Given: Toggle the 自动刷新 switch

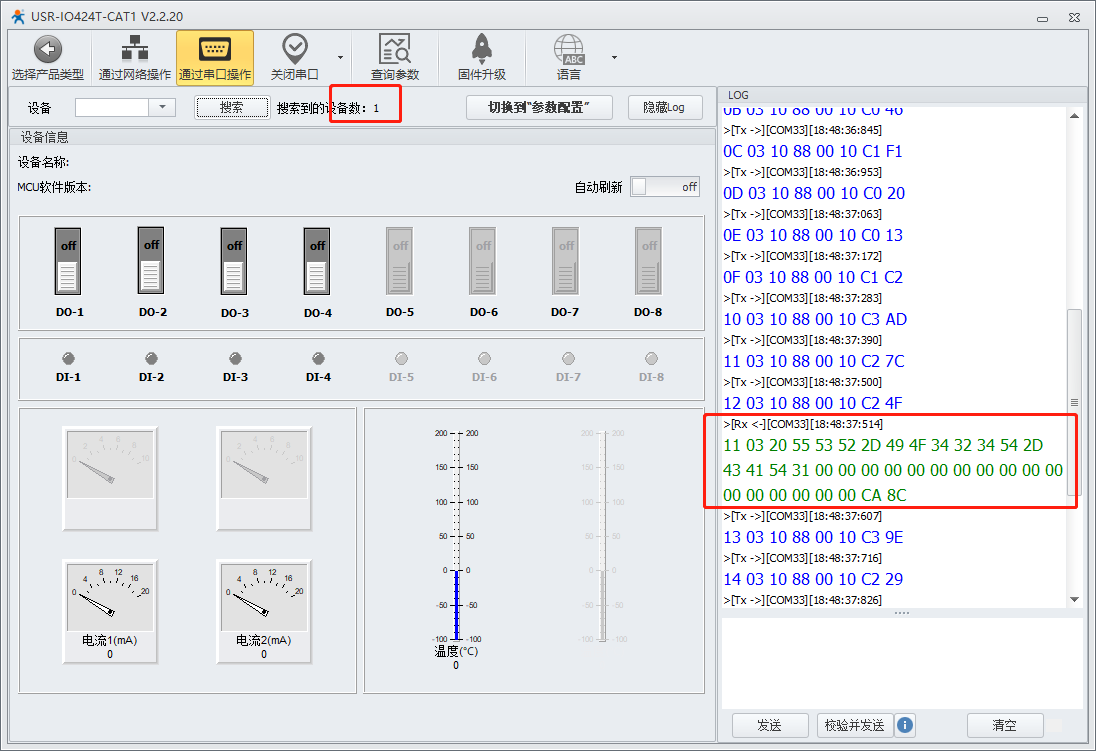Looking at the screenshot, I should [665, 187].
